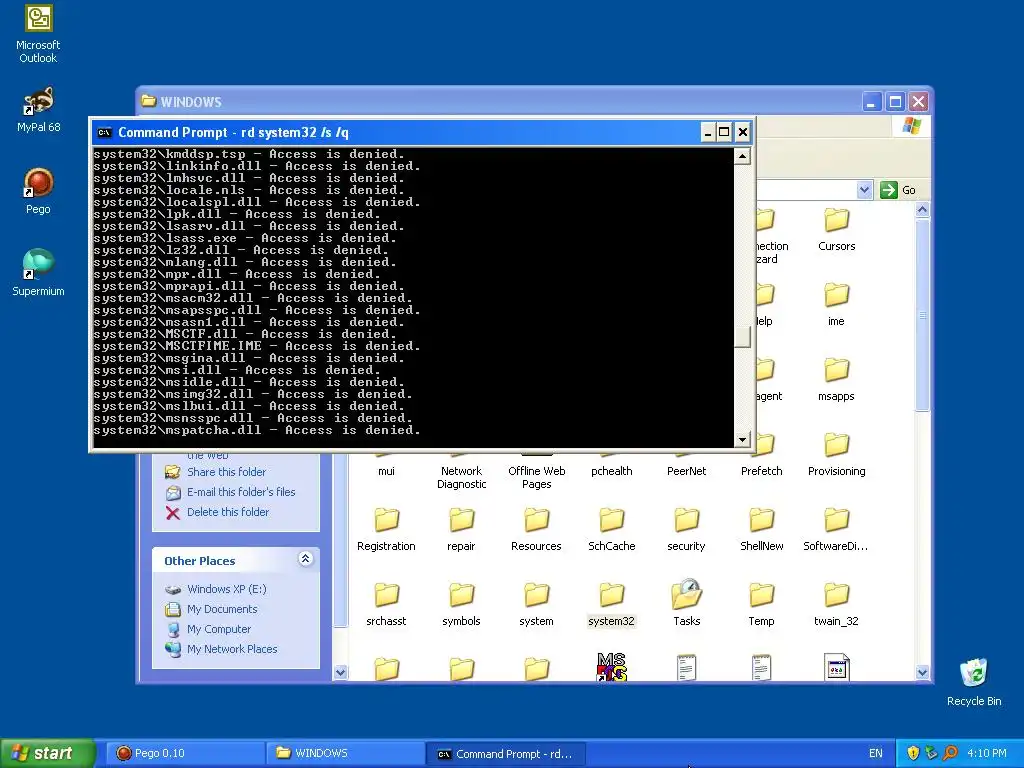Click Share this folder link

pos(227,472)
